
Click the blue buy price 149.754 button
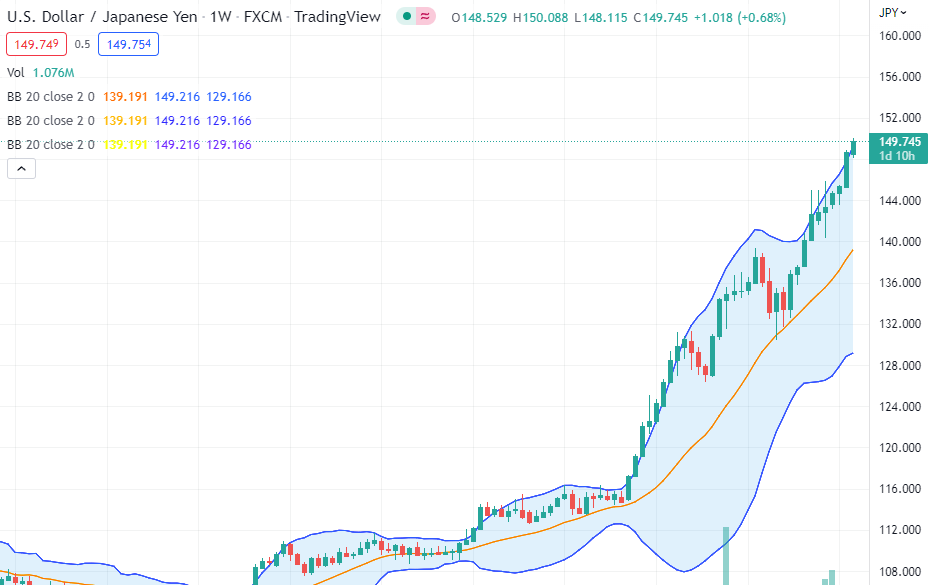coord(129,44)
